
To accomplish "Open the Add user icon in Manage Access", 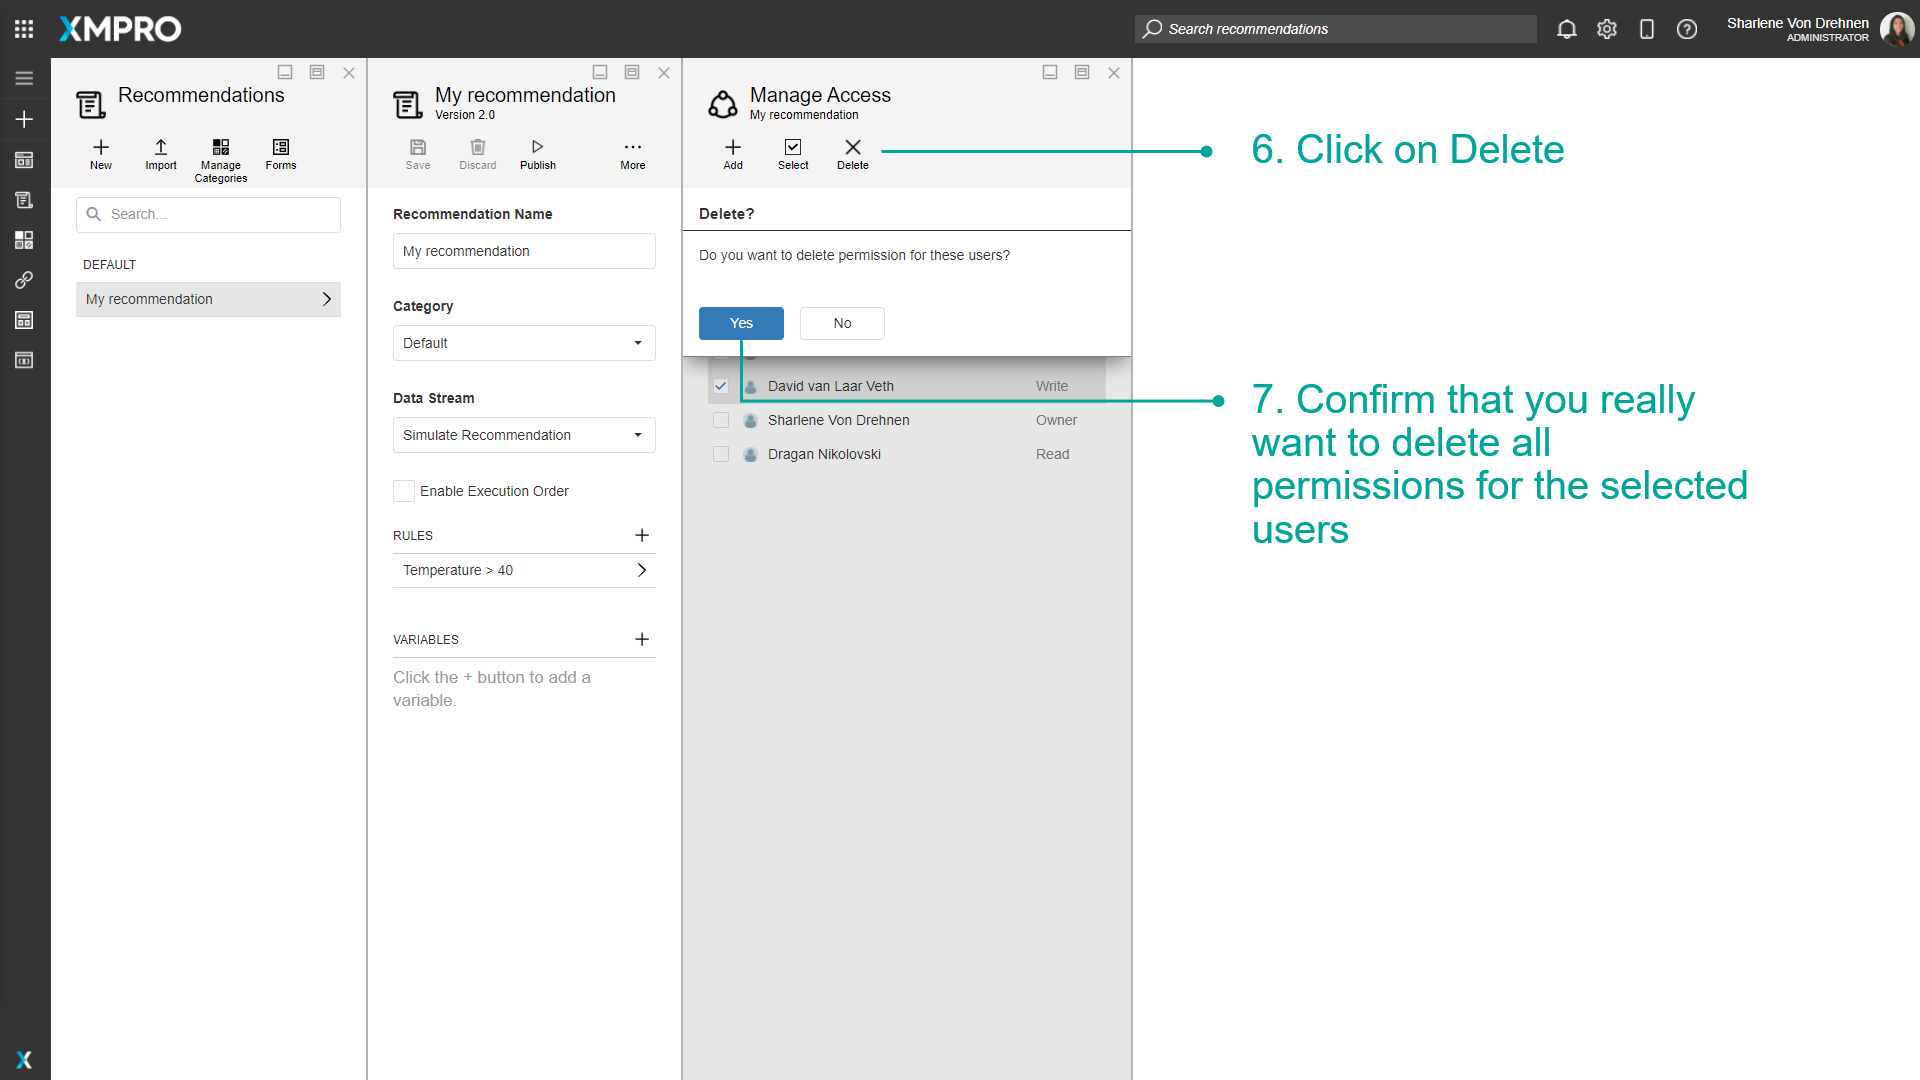I will point(732,152).
